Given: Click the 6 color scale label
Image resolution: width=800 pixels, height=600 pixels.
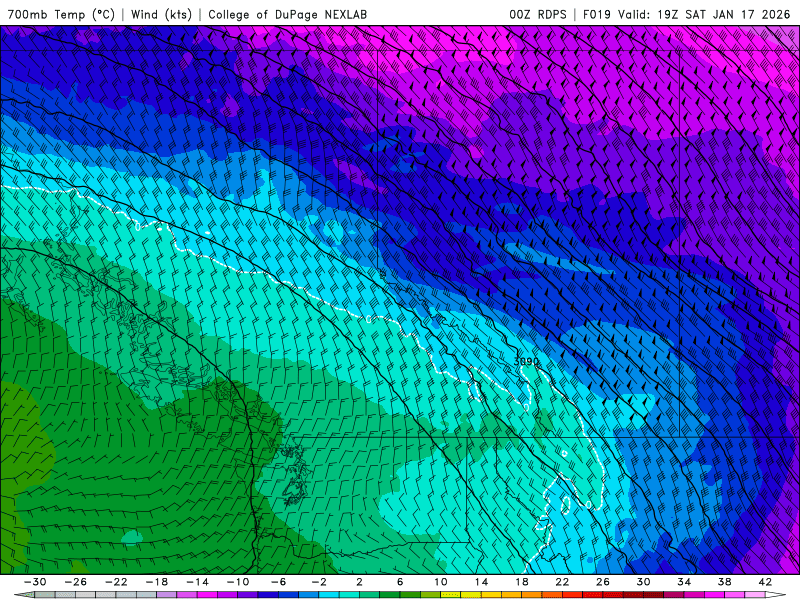Looking at the screenshot, I should 400,582.
